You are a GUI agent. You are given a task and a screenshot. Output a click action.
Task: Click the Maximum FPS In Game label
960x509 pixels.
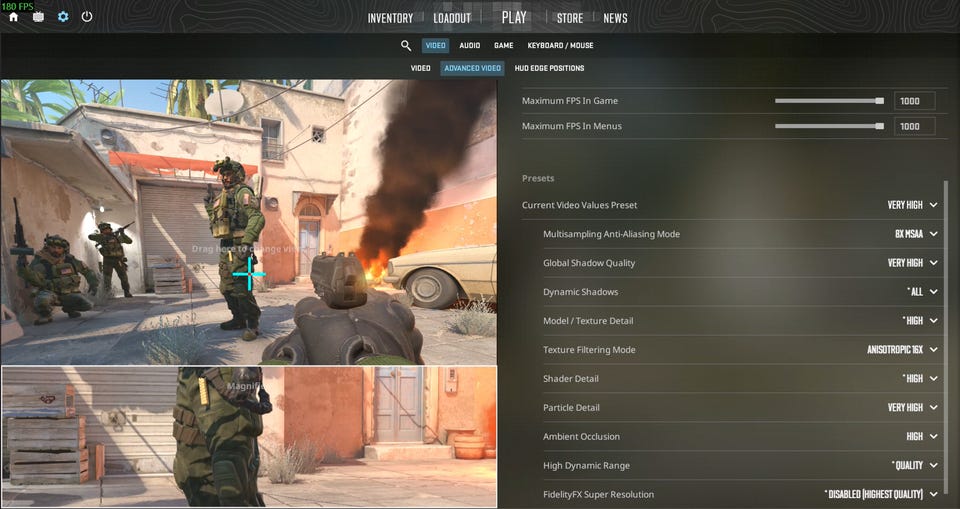[x=569, y=100]
